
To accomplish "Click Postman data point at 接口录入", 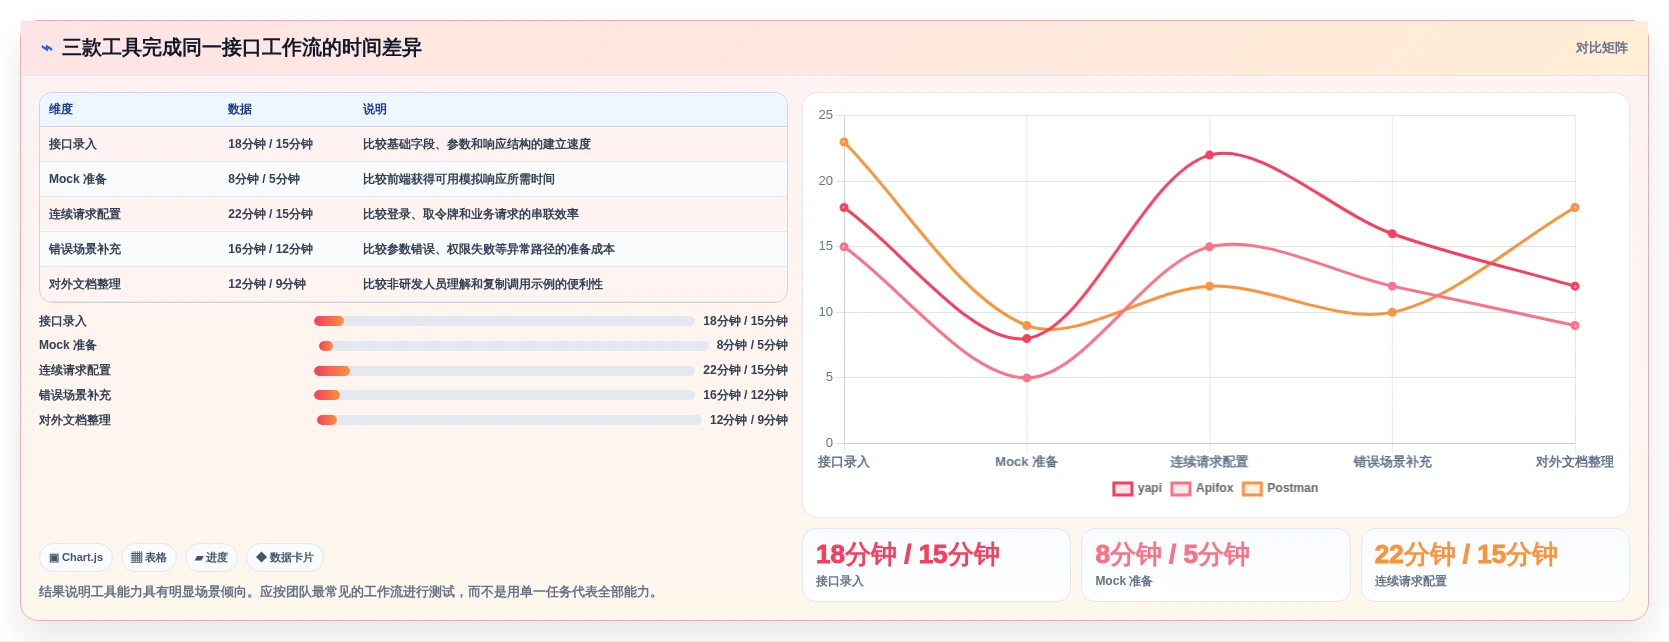I will point(844,142).
